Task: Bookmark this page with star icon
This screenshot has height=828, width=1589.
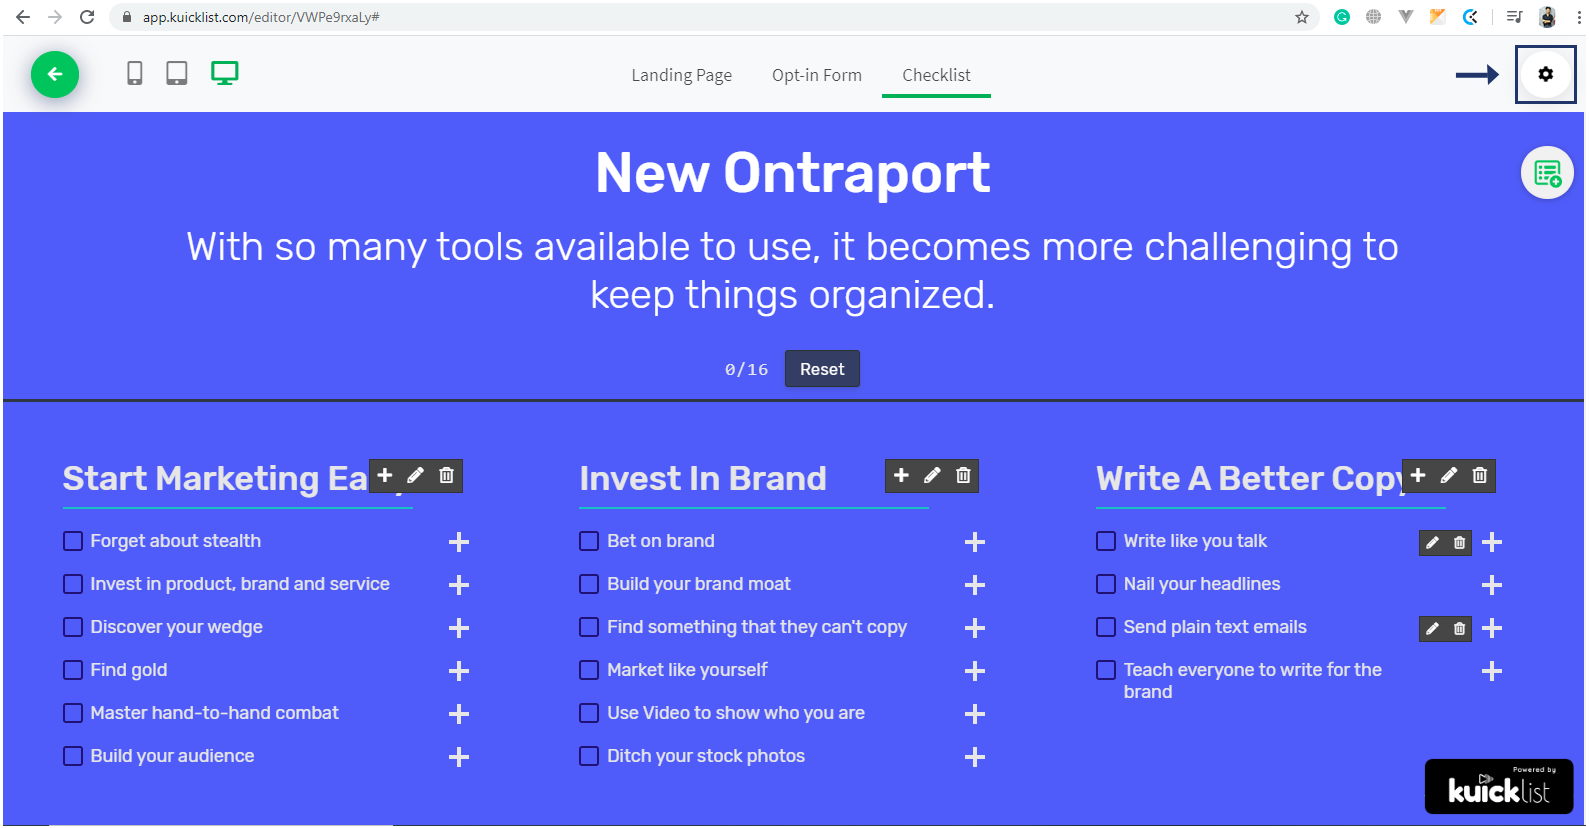Action: (x=1302, y=17)
